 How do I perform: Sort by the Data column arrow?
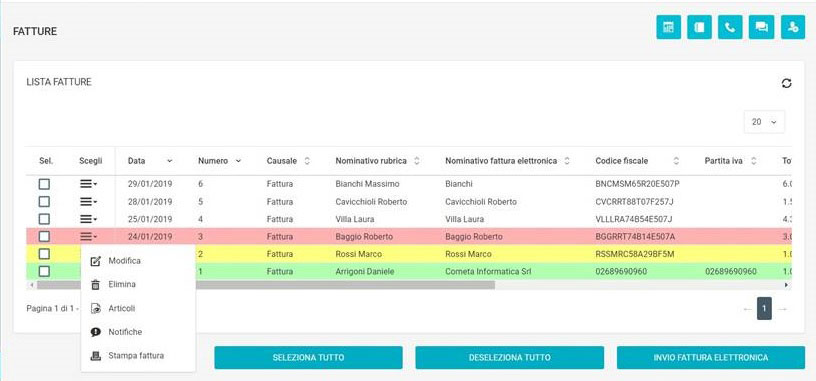point(169,161)
